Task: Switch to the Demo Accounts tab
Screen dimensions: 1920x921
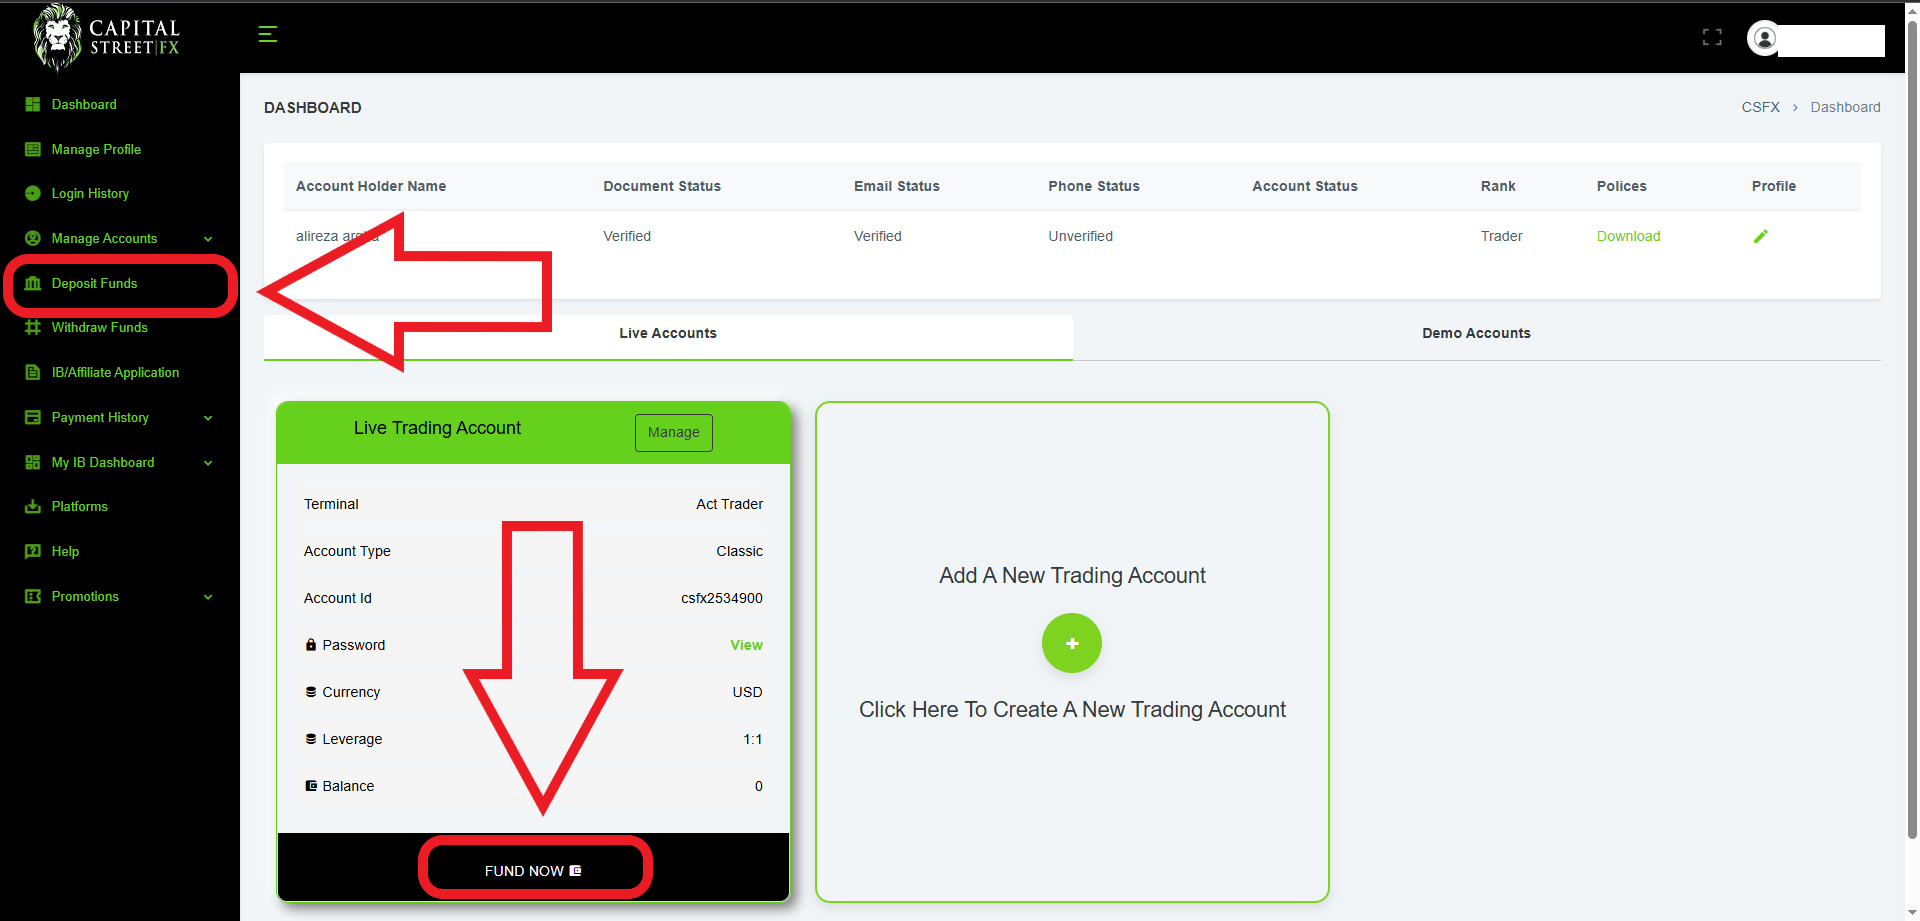Action: point(1476,334)
